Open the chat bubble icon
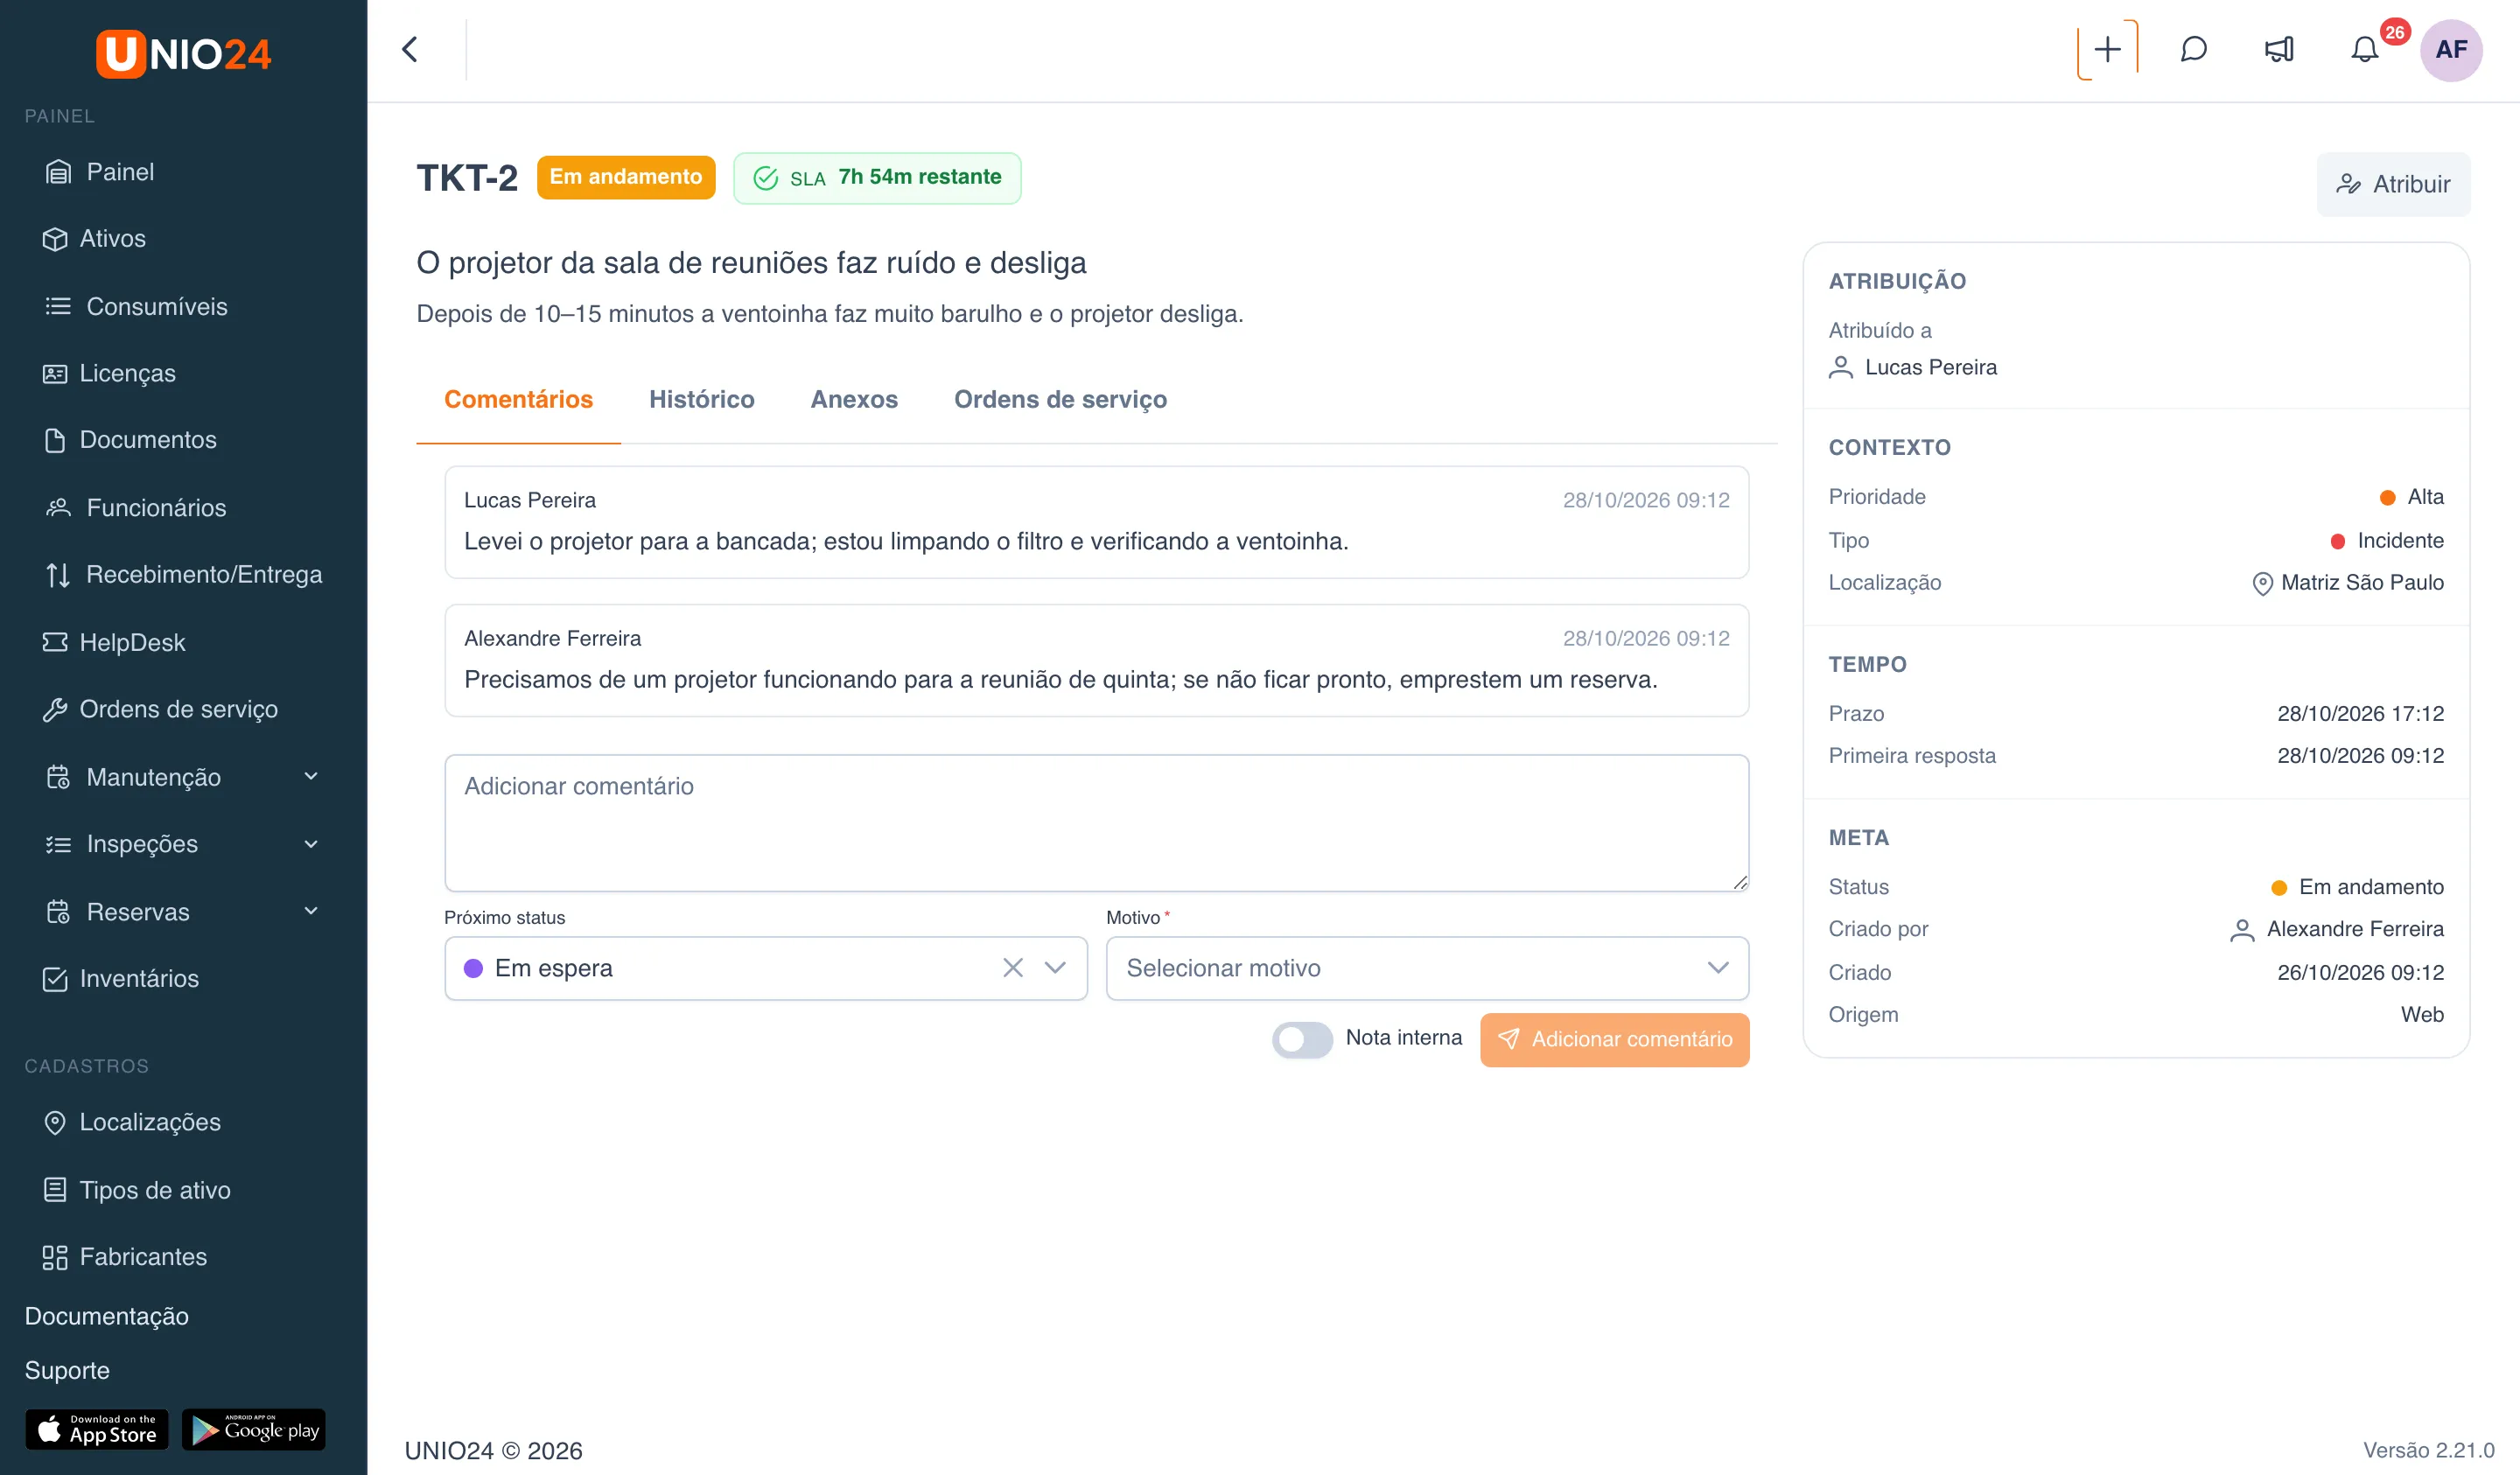 pos(2193,49)
